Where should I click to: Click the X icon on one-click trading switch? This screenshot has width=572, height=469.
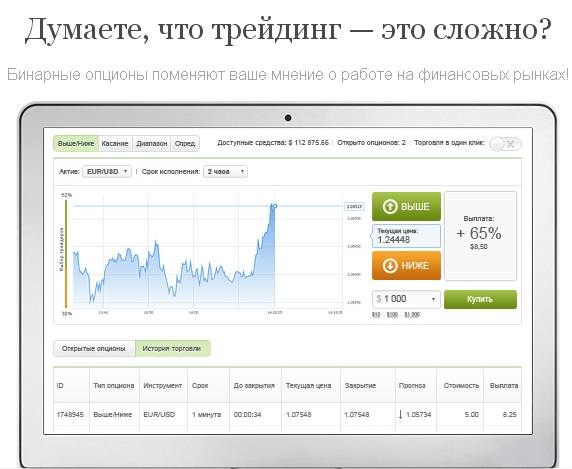(511, 144)
